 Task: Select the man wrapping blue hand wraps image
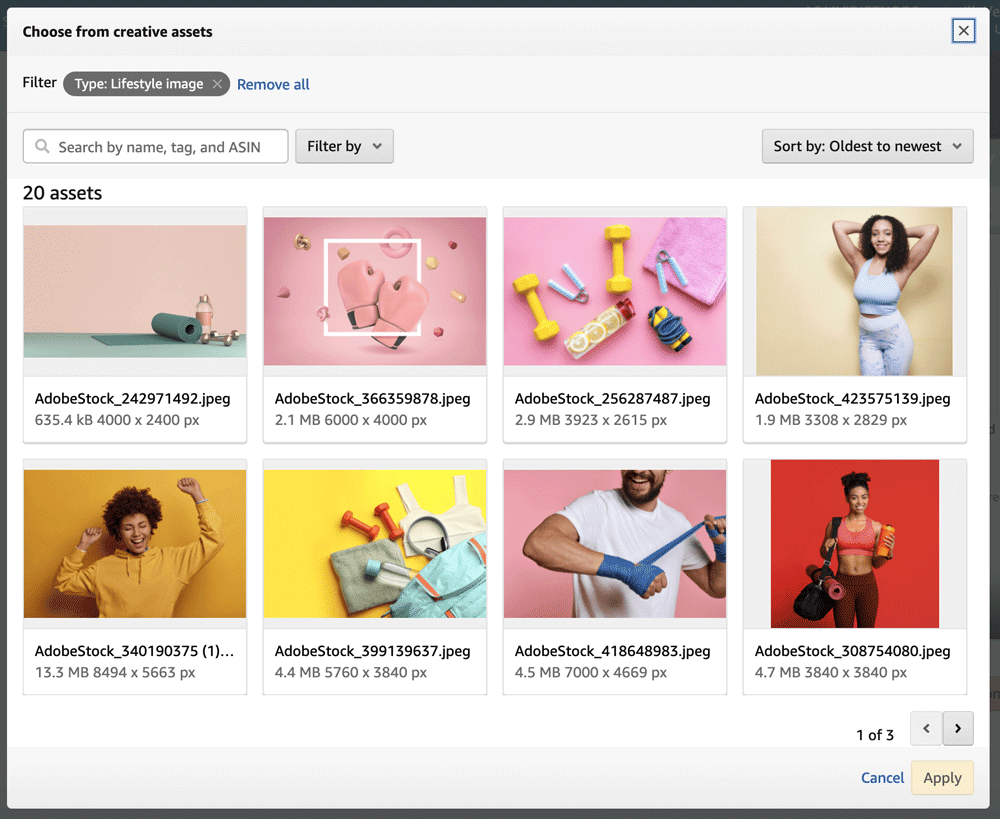click(x=615, y=543)
